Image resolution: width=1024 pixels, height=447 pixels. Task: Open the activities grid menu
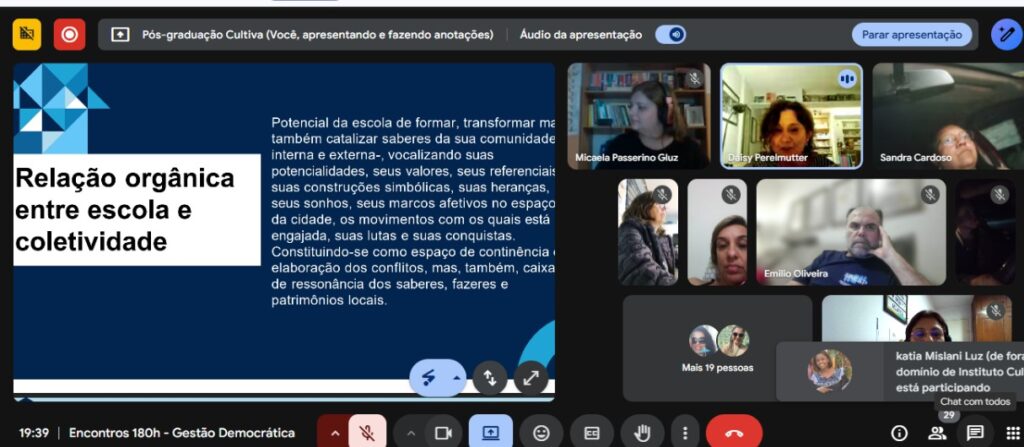1011,432
